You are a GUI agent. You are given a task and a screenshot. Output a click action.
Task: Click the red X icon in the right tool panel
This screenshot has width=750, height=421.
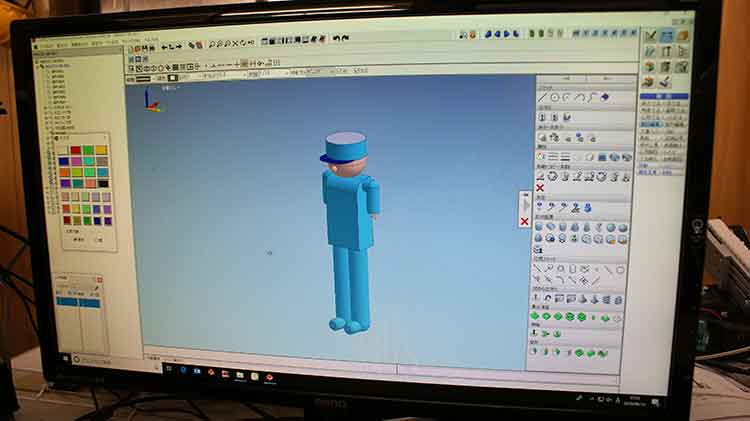[540, 188]
